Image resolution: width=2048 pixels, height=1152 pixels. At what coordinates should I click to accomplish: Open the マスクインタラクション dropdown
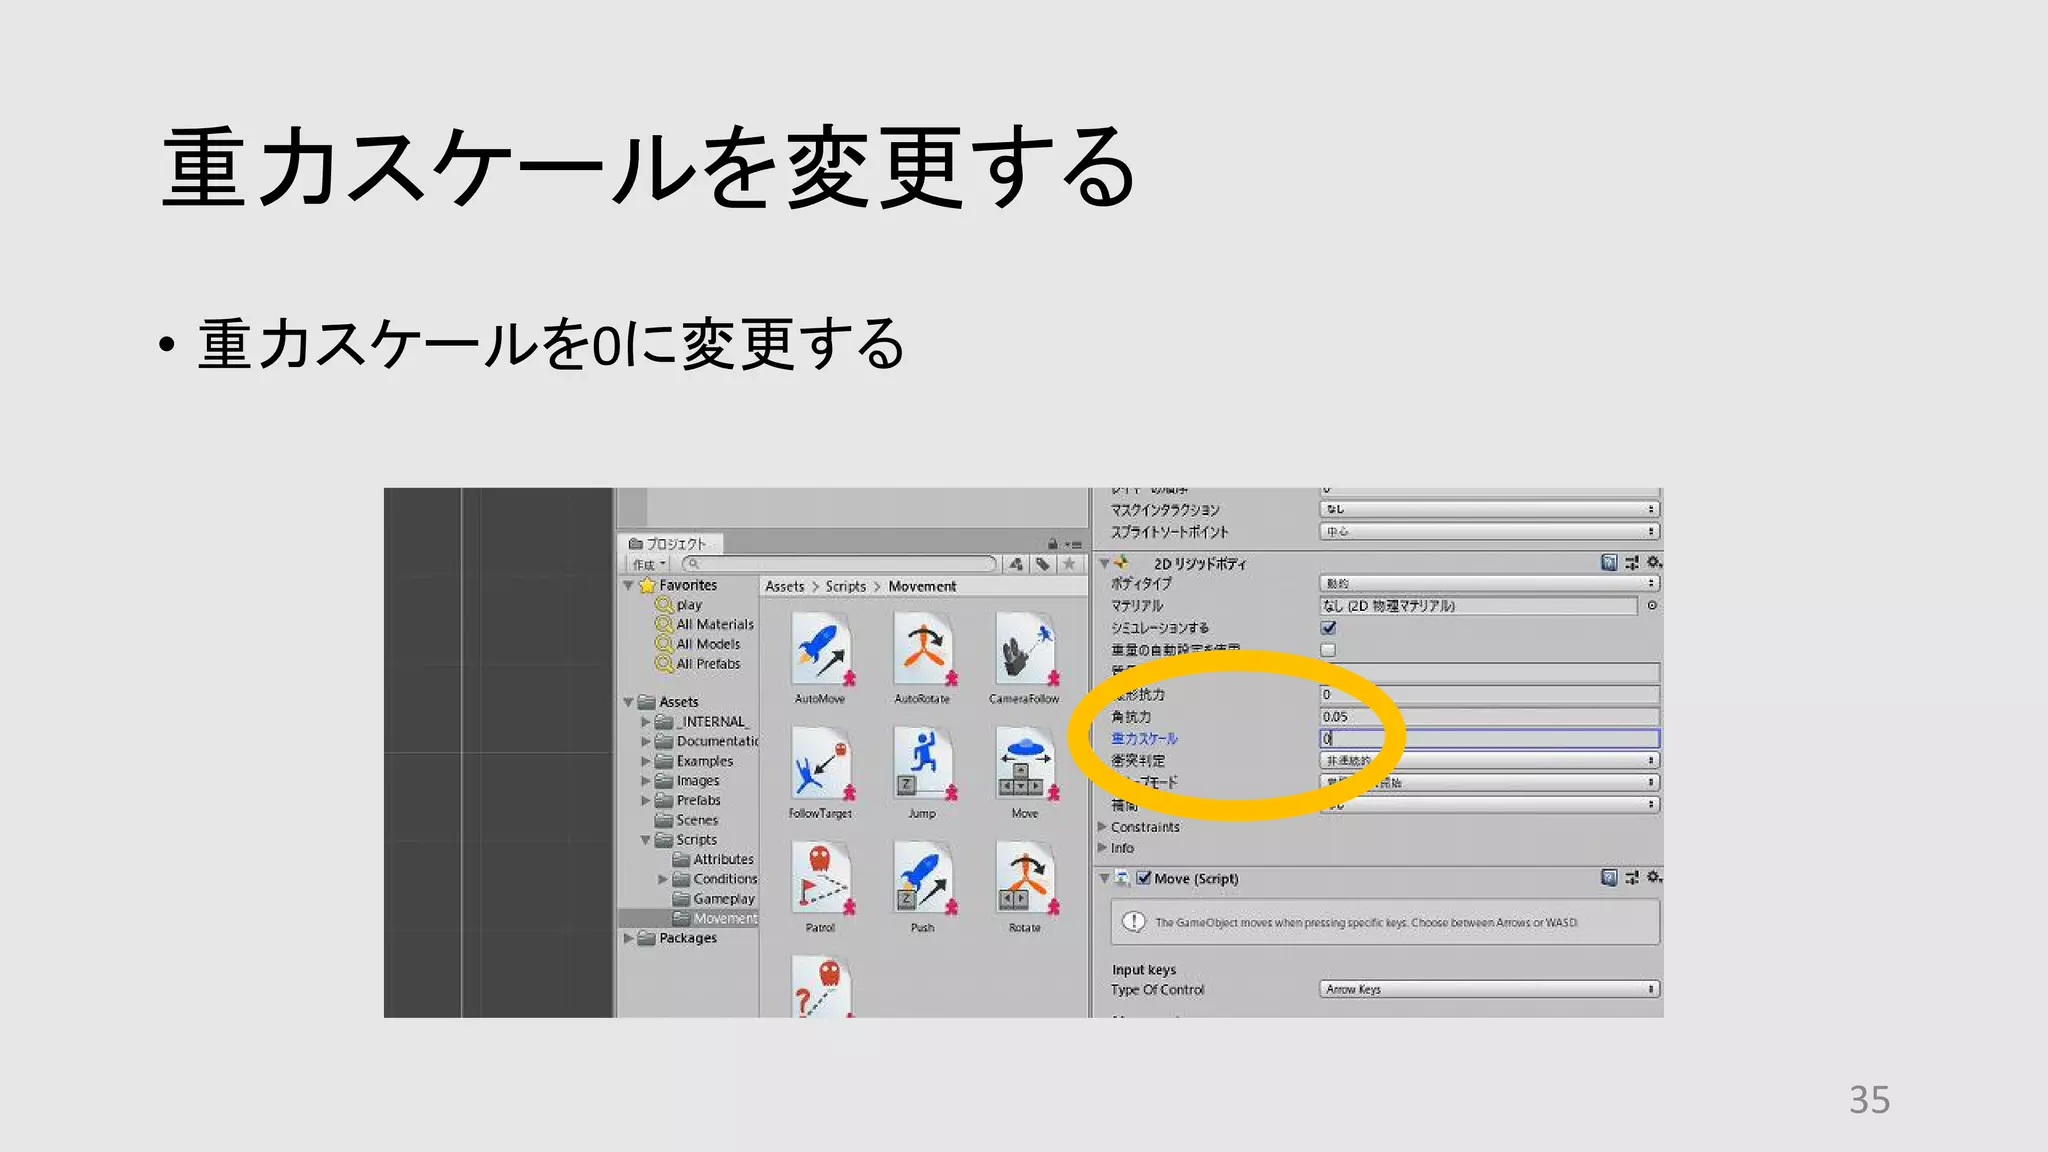[x=1489, y=509]
